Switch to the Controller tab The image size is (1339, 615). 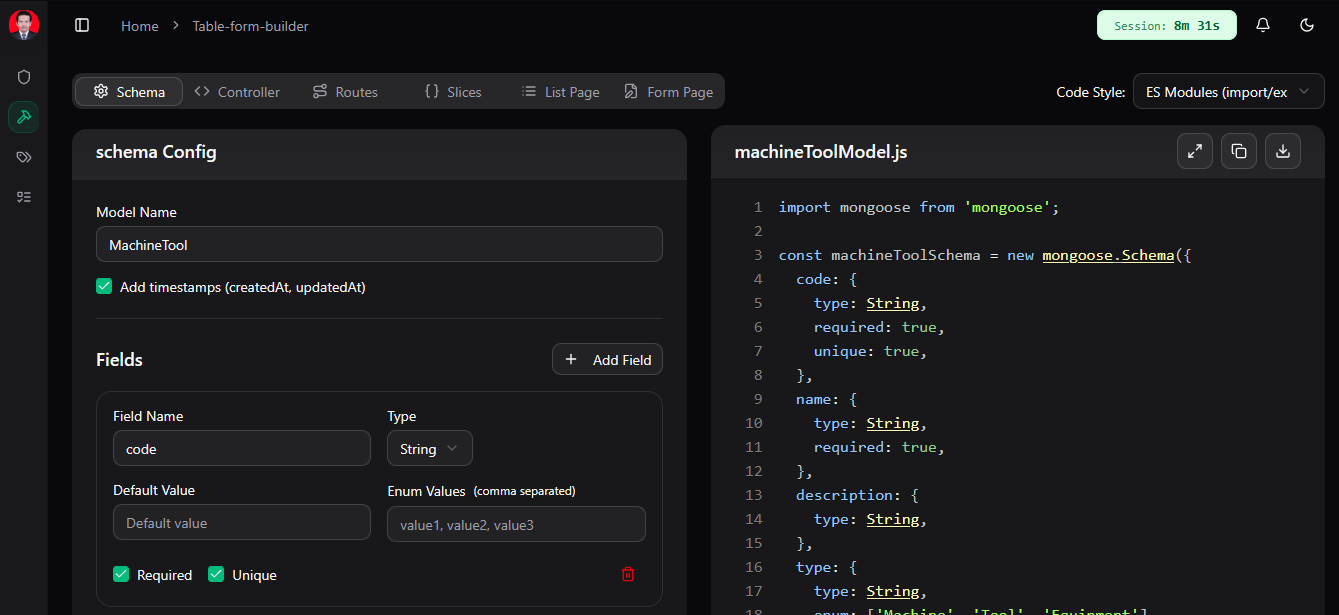pyautogui.click(x=237, y=92)
